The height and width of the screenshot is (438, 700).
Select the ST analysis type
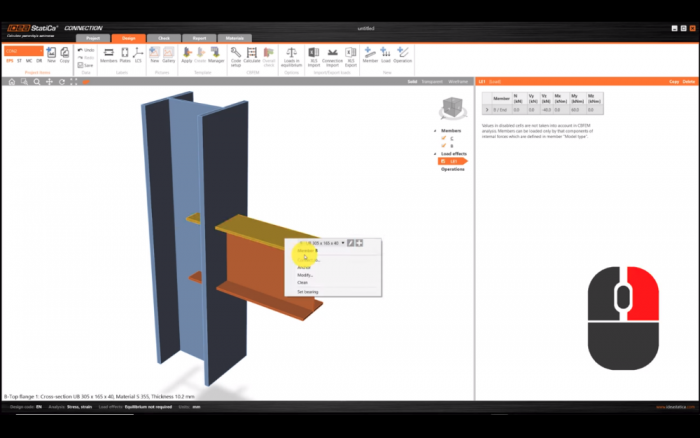(19, 61)
